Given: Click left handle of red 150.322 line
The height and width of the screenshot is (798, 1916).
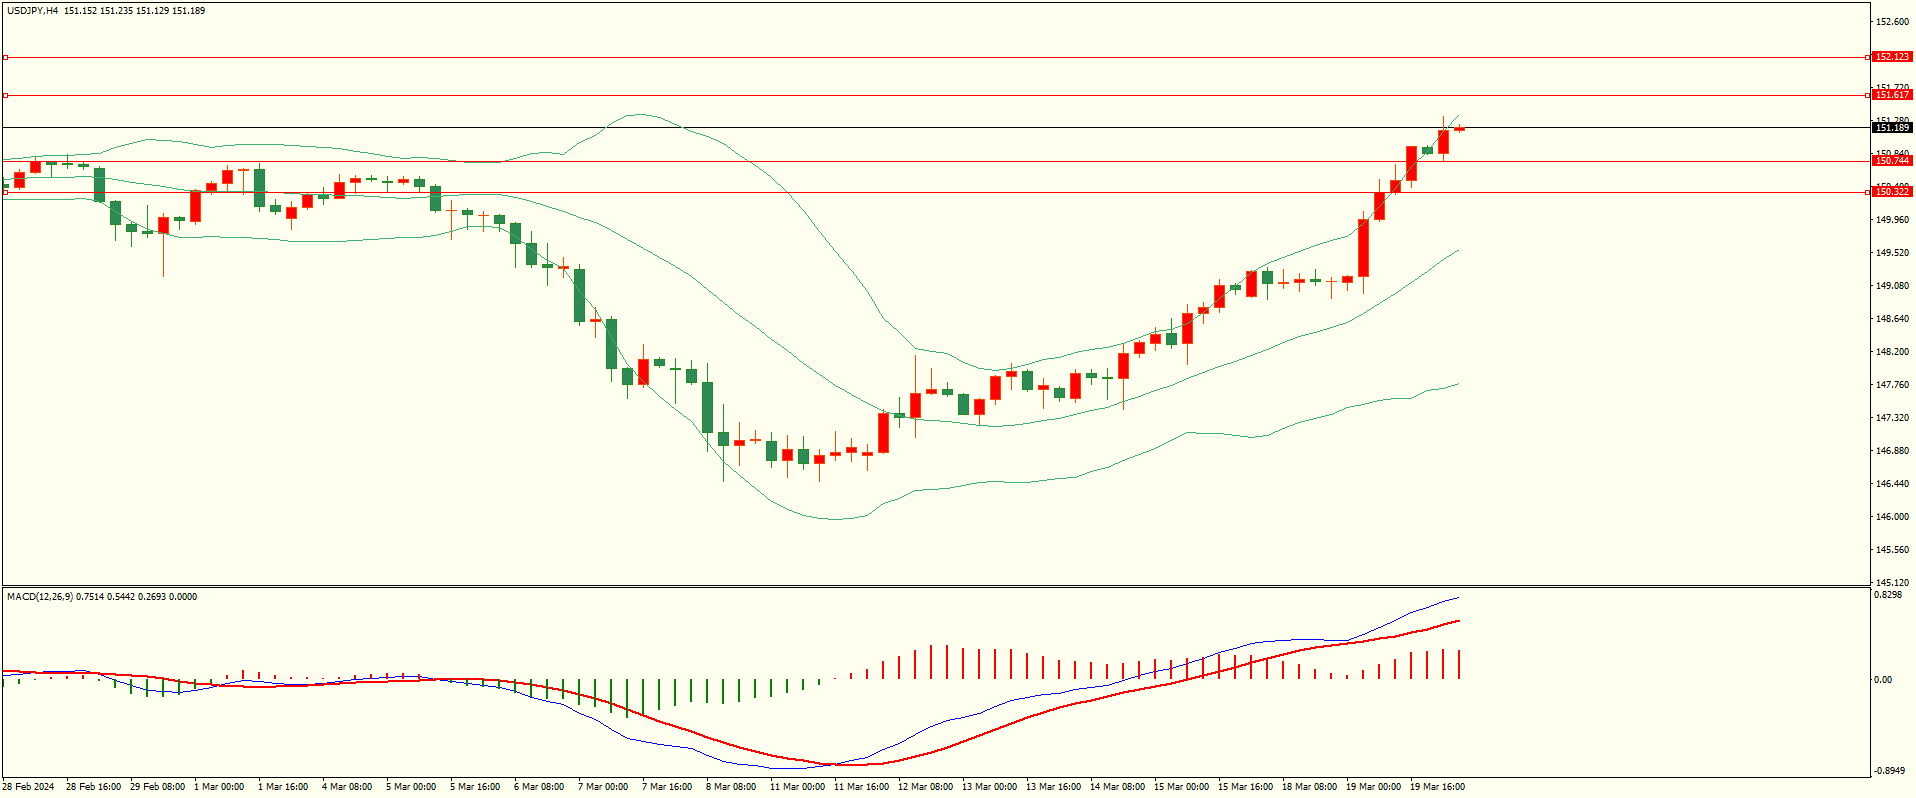Looking at the screenshot, I should coord(5,192).
